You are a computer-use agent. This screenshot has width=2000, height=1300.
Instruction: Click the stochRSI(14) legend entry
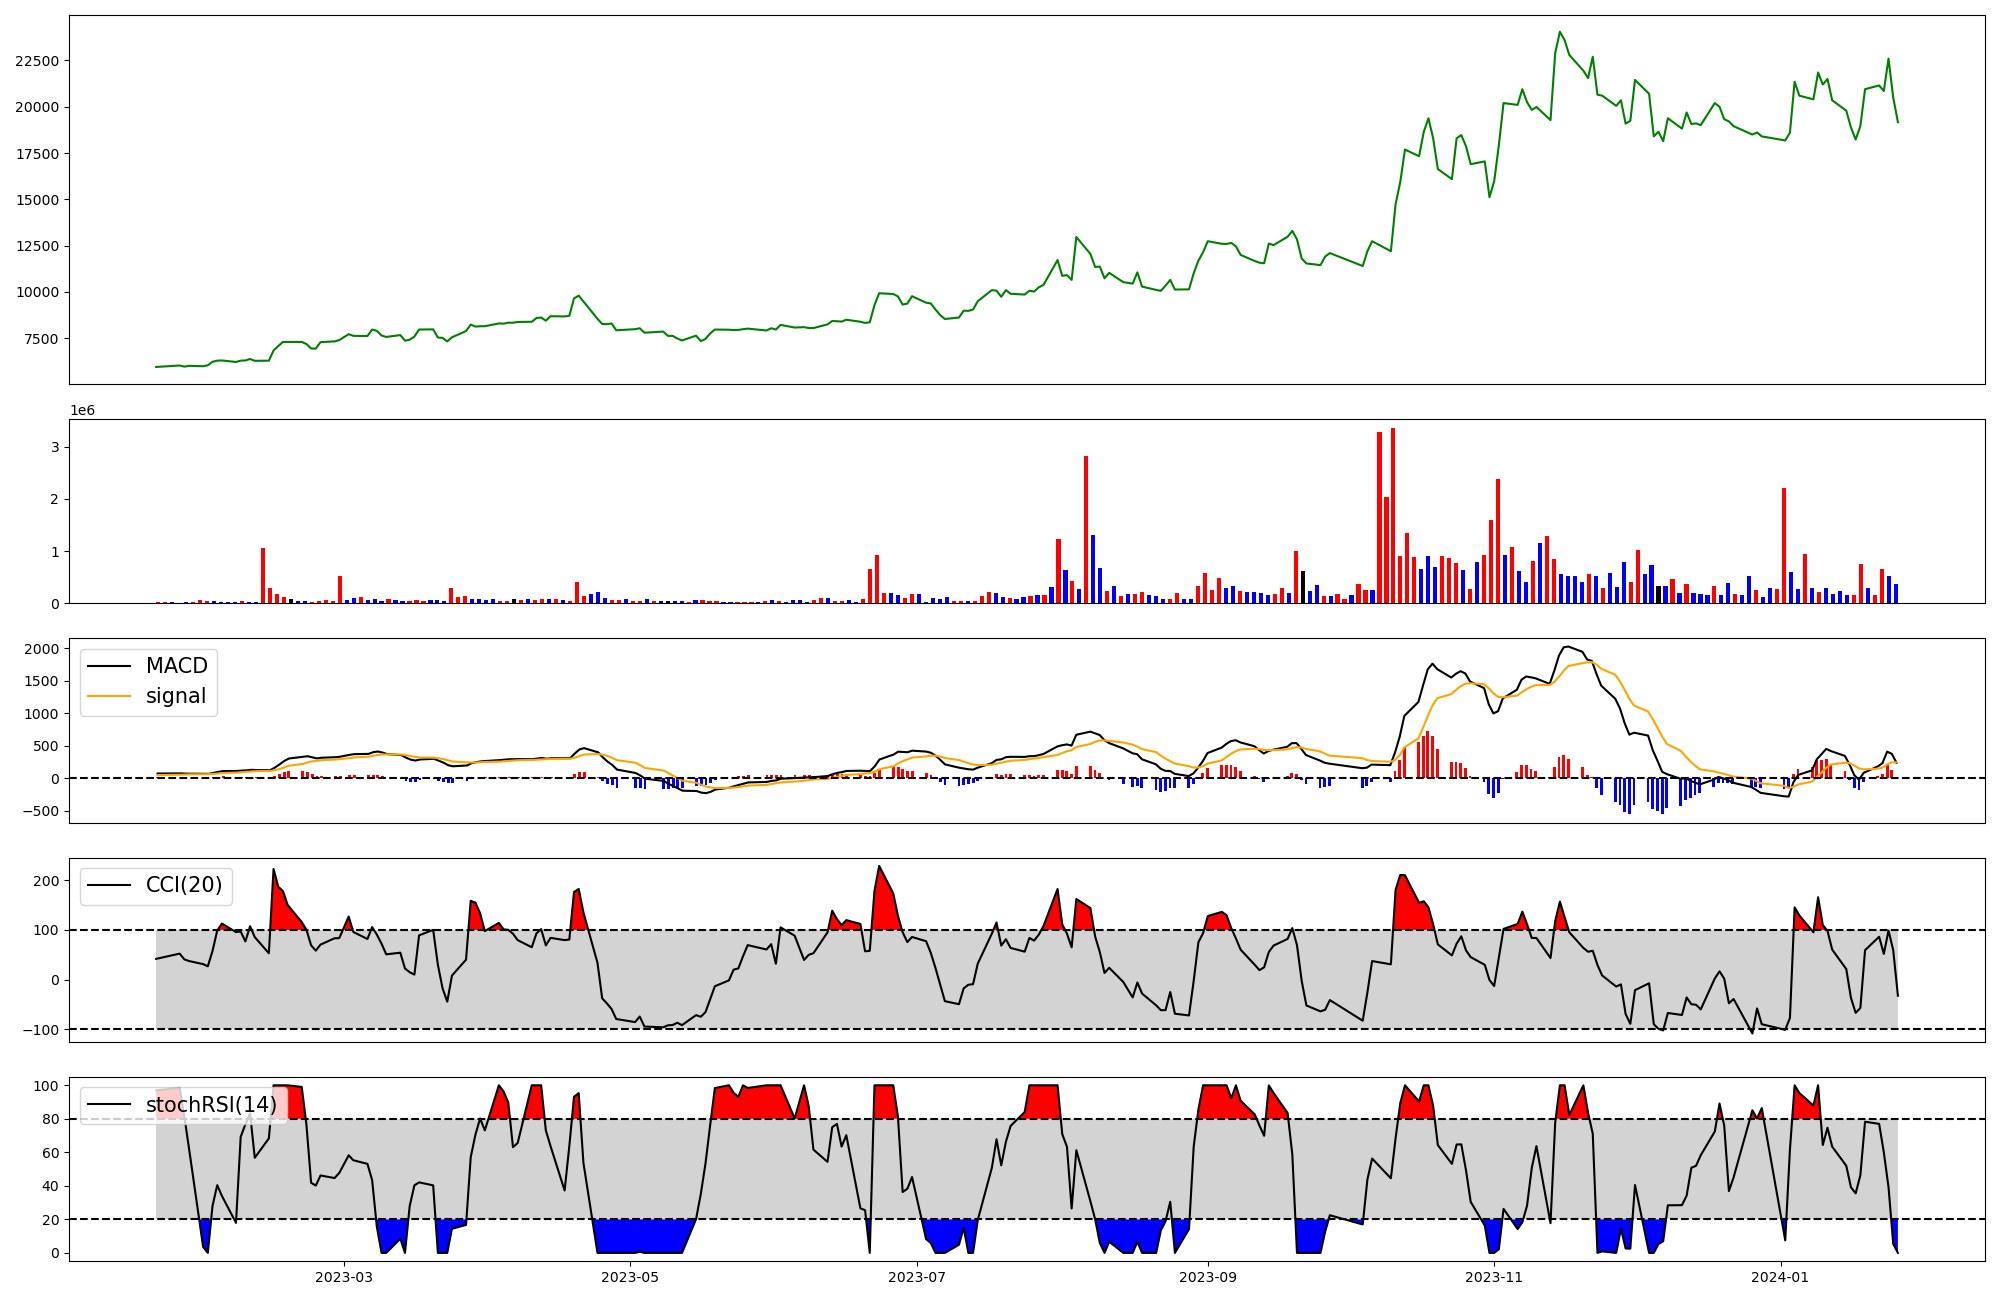tap(211, 1104)
